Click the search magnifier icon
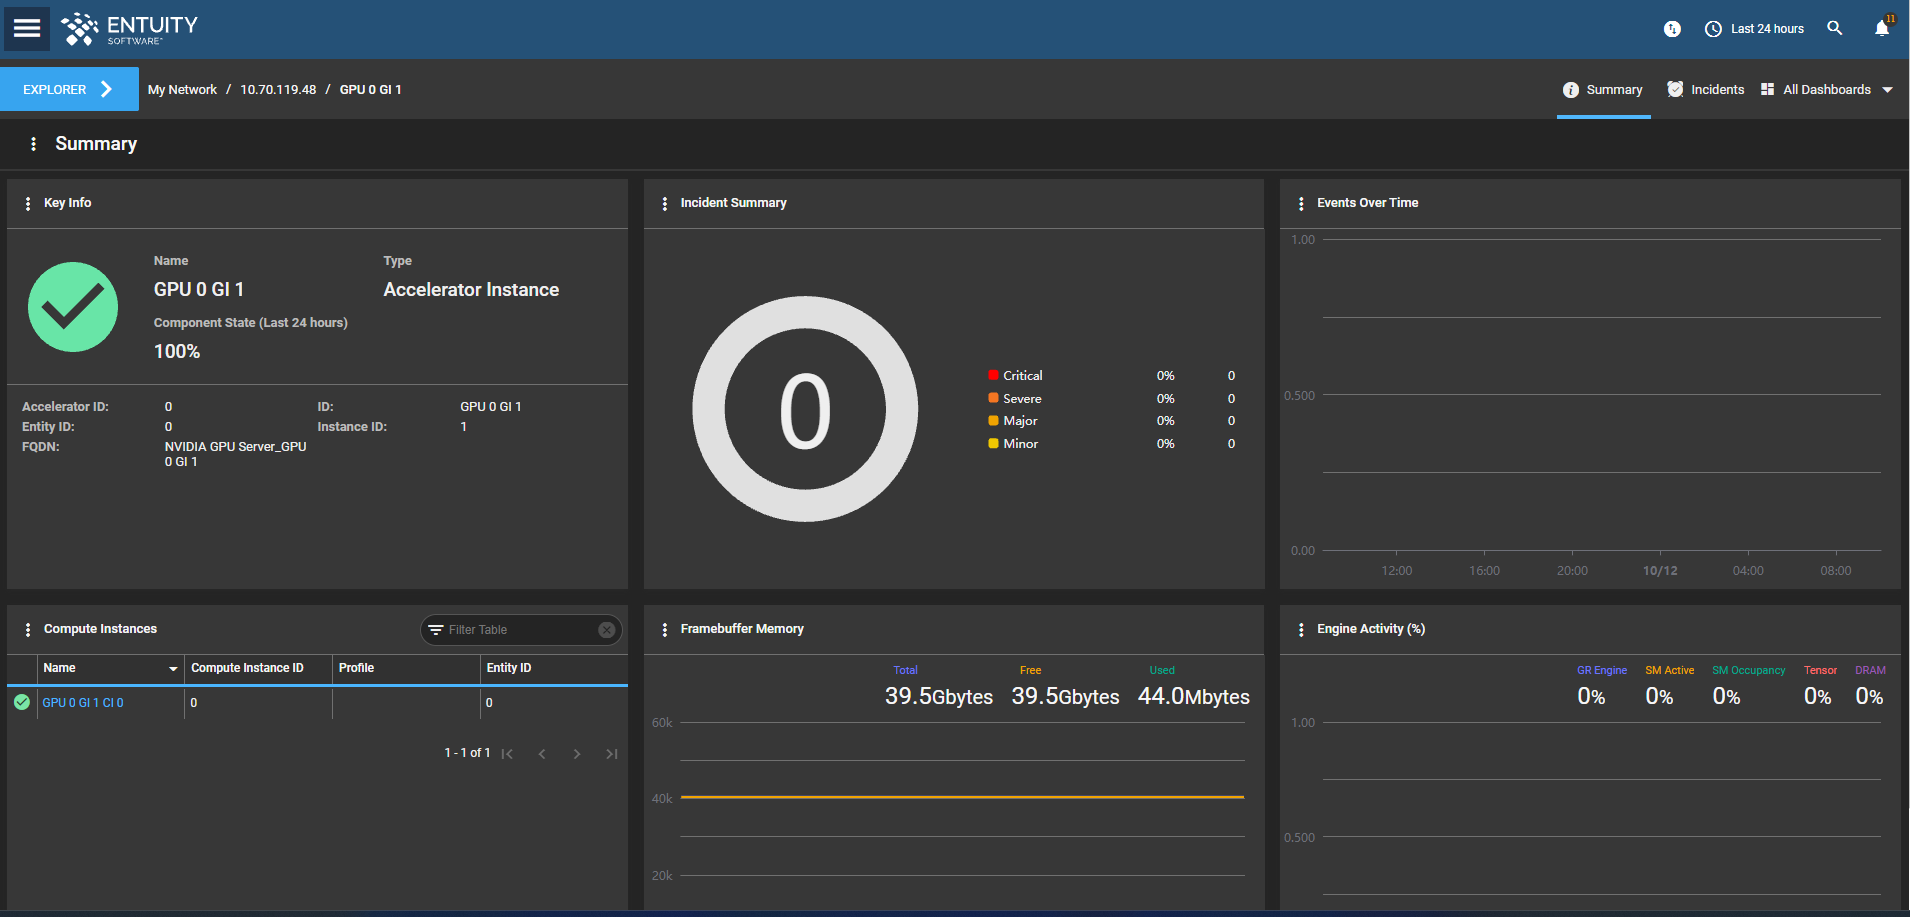Image resolution: width=1910 pixels, height=917 pixels. pyautogui.click(x=1834, y=28)
